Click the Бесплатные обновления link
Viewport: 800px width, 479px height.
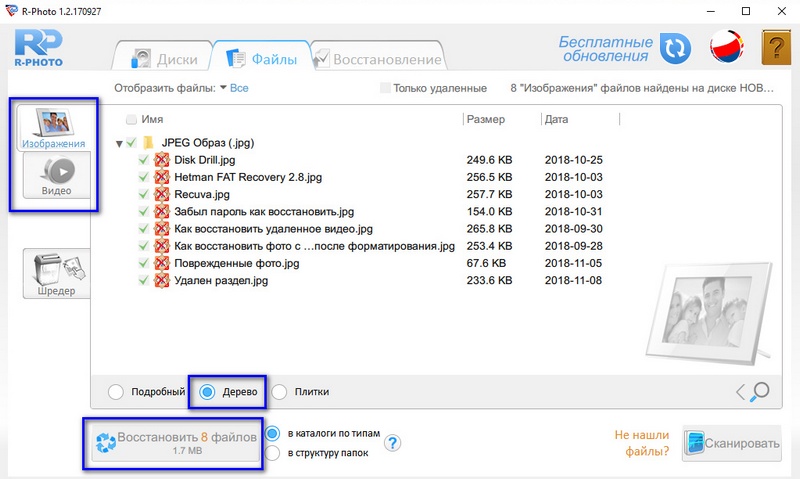pos(606,49)
